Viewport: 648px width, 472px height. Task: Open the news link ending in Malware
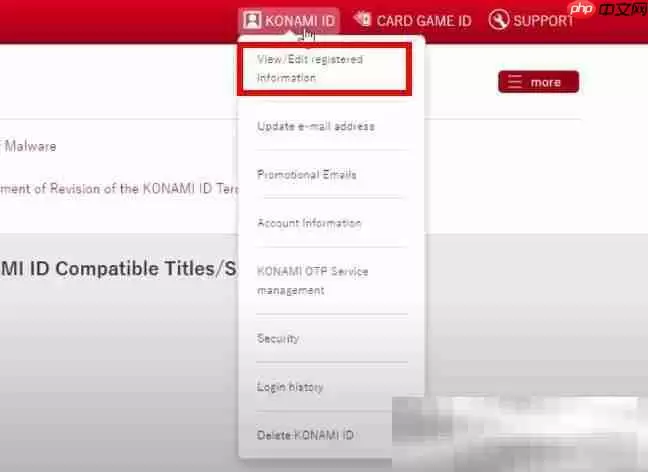(x=30, y=146)
